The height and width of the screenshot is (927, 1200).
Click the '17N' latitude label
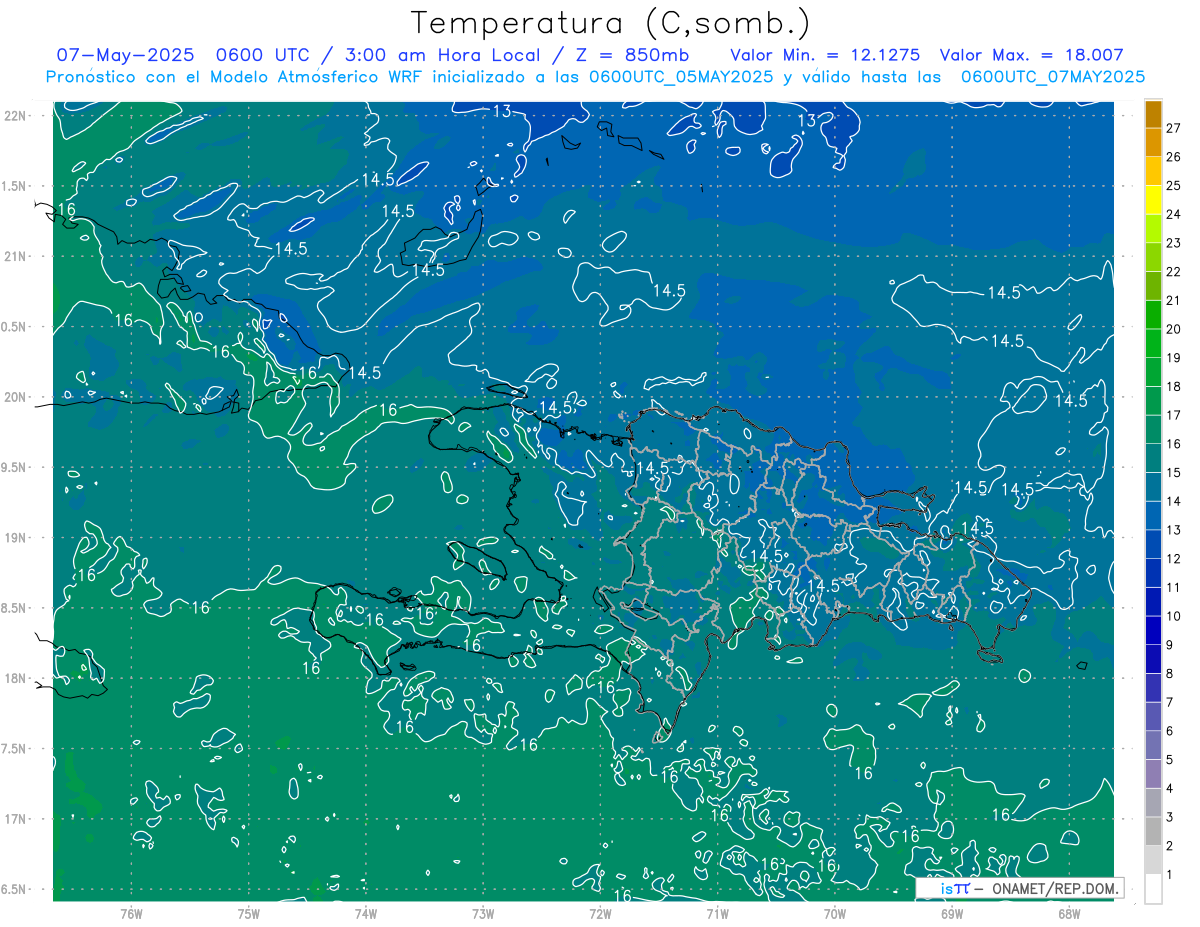(x=17, y=820)
